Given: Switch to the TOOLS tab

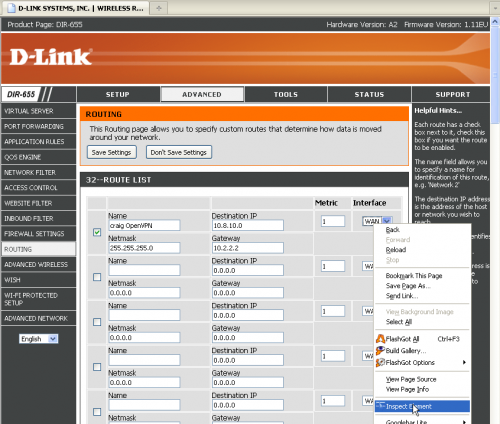Looking at the screenshot, I should 286,94.
